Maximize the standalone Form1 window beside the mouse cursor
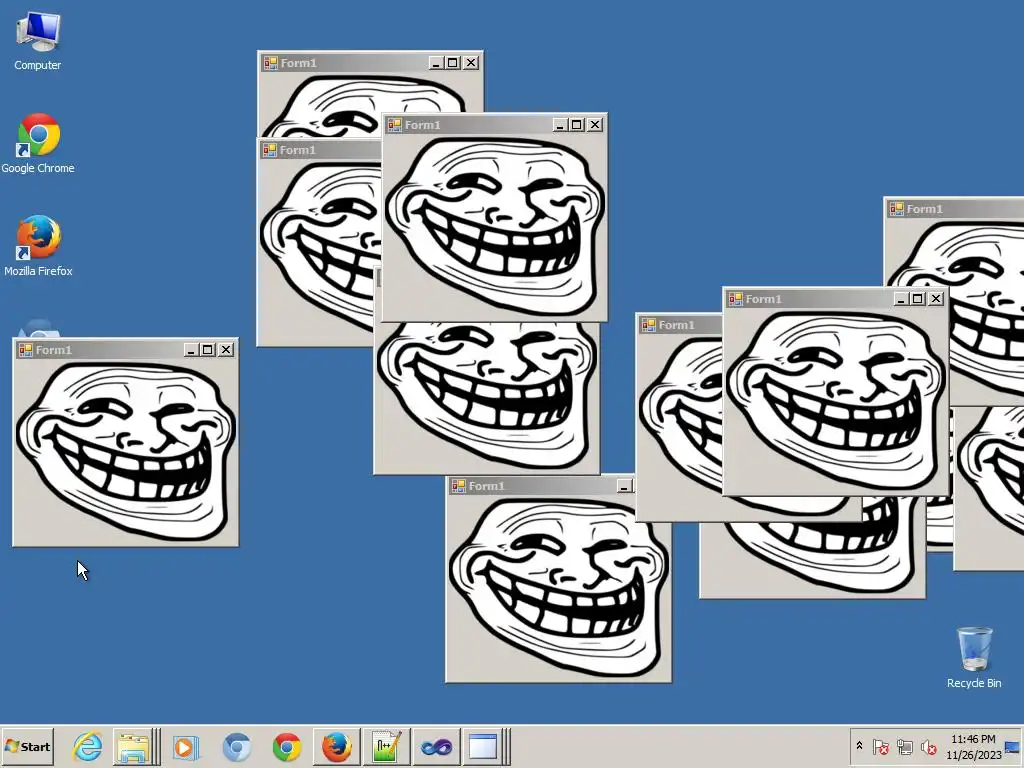 [x=208, y=350]
